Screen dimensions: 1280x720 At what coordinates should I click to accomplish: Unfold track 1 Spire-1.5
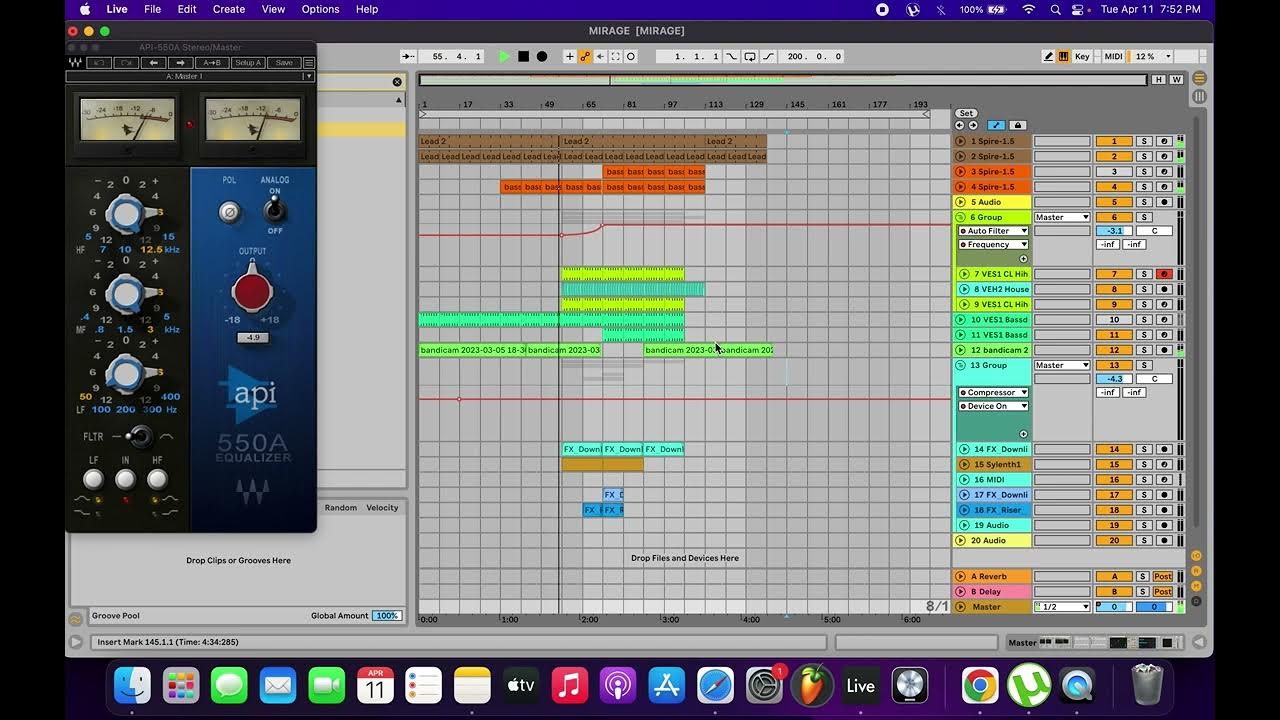tap(961, 142)
